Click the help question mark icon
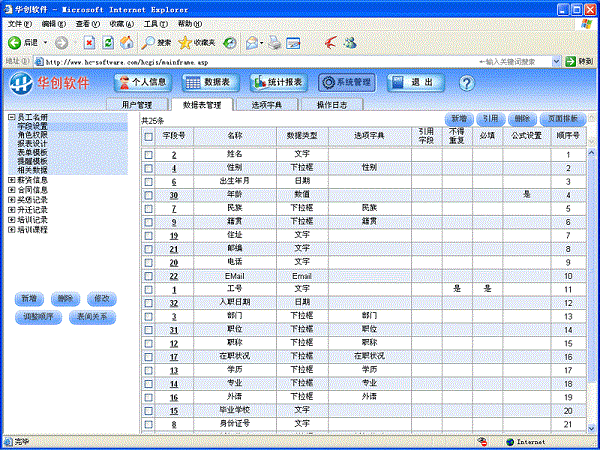 pos(465,82)
